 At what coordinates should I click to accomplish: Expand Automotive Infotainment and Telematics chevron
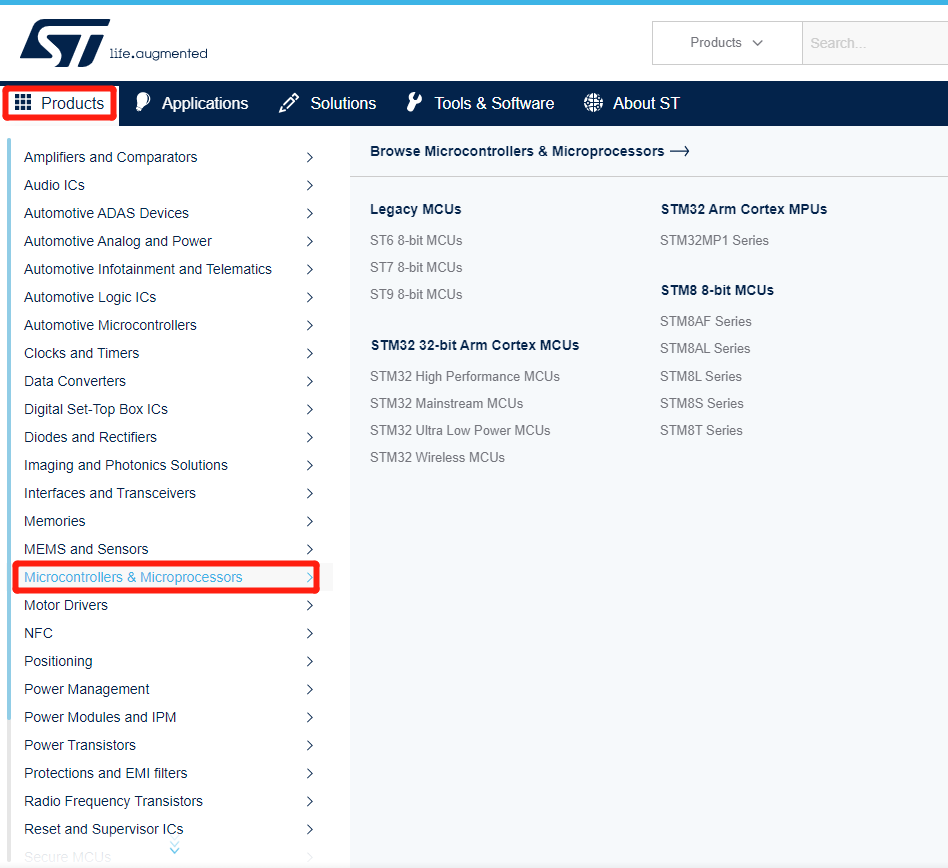[310, 269]
